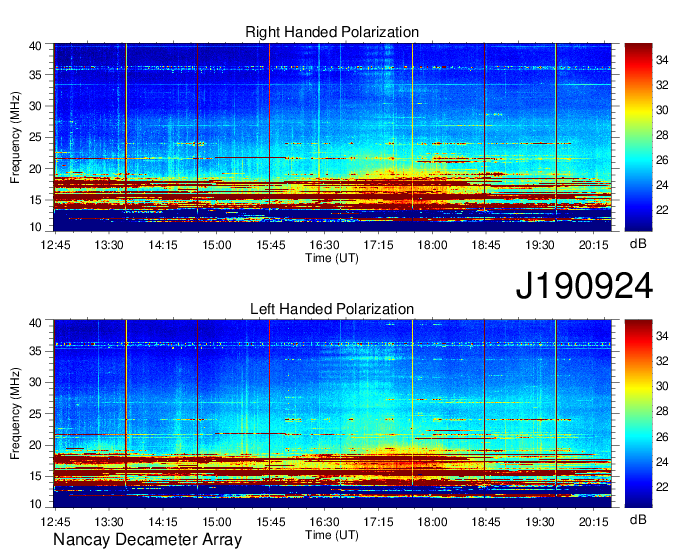The image size is (680, 552).
Task: Click 12:45 tick on Left Handed time axis
Action: pos(56,522)
